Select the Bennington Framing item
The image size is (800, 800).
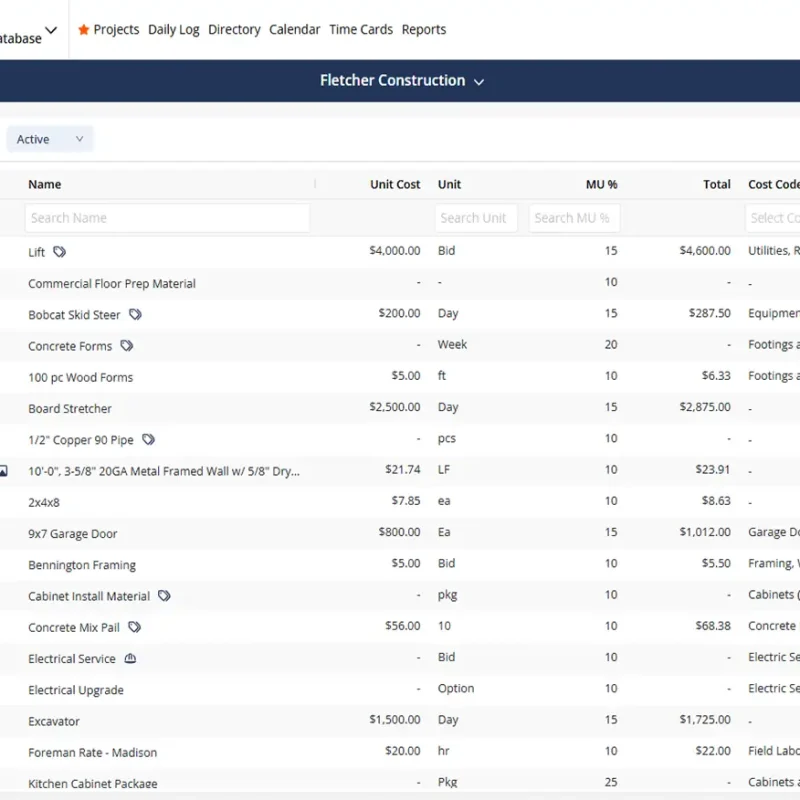point(82,565)
